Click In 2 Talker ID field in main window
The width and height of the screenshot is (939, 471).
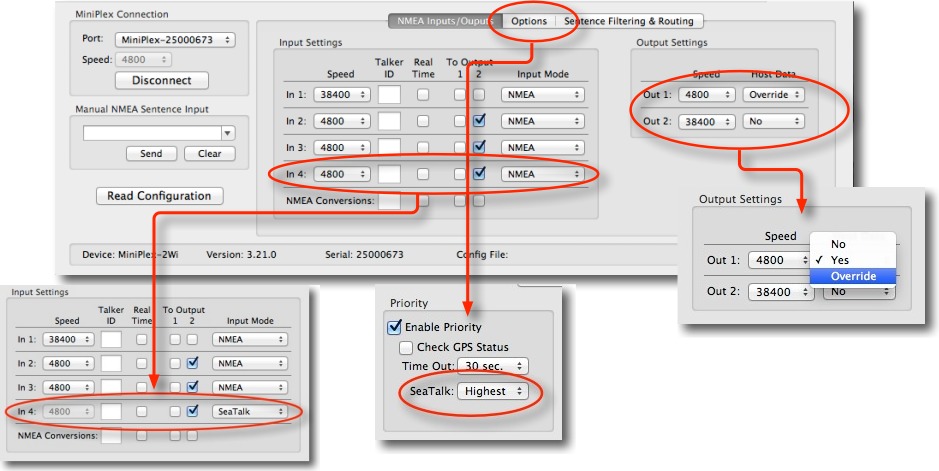tap(389, 121)
